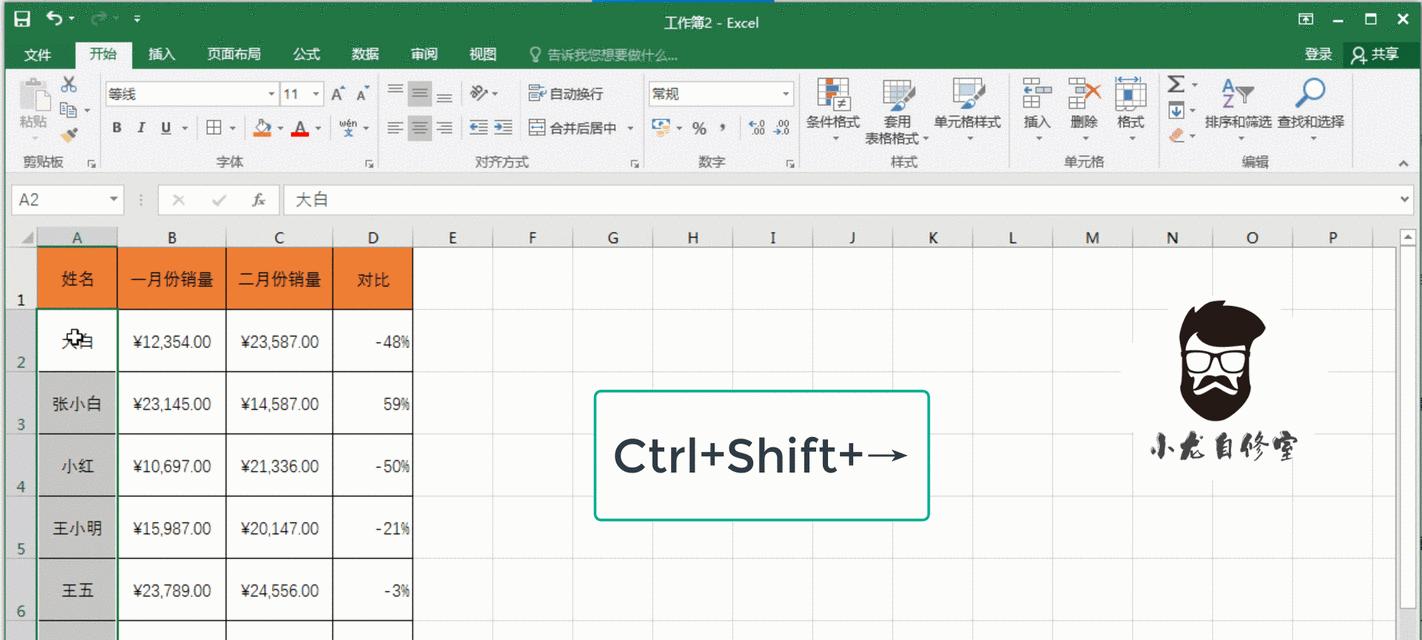This screenshot has height=640, width=1422.
Task: Click the insert function fx icon
Action: 259,200
